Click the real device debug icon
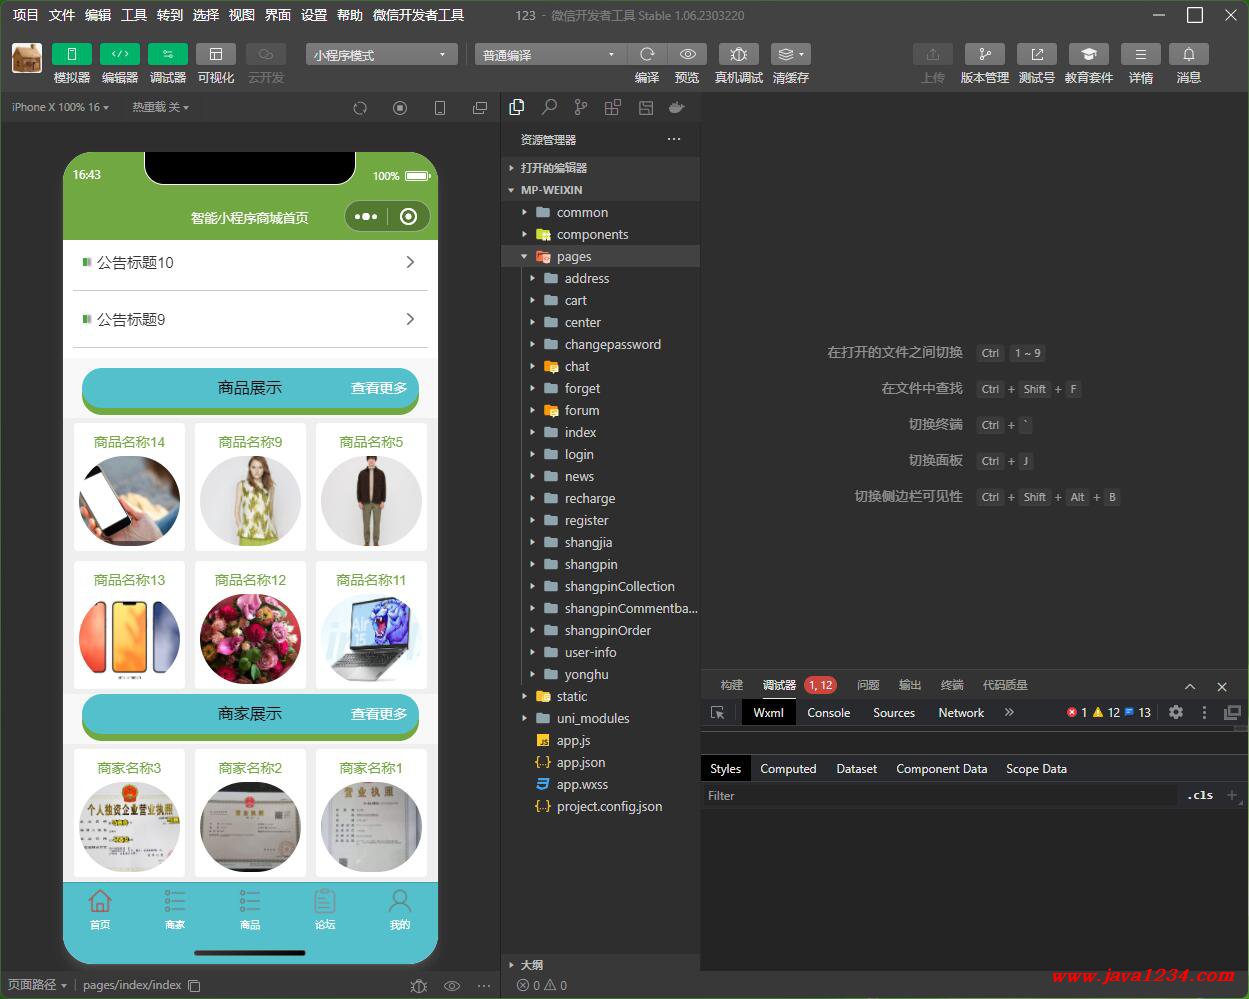This screenshot has height=999, width=1249. (x=739, y=54)
